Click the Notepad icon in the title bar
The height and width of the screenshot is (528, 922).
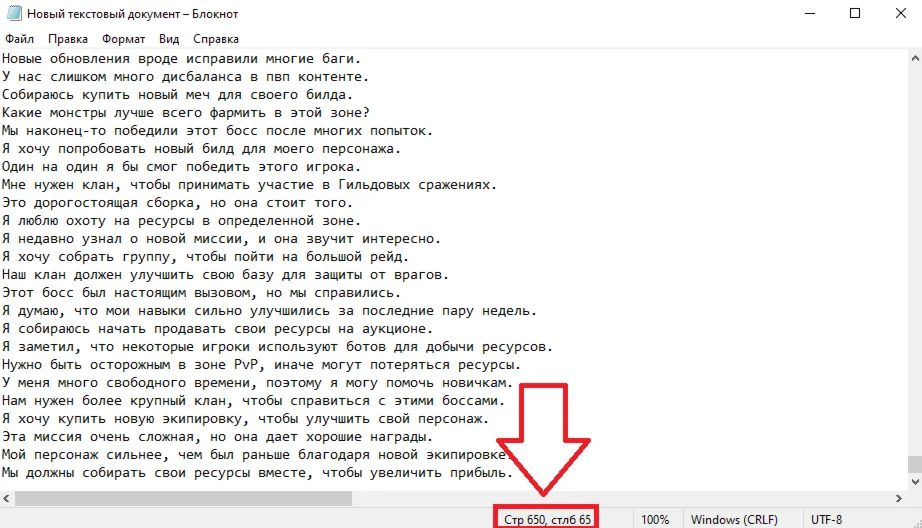[14, 13]
